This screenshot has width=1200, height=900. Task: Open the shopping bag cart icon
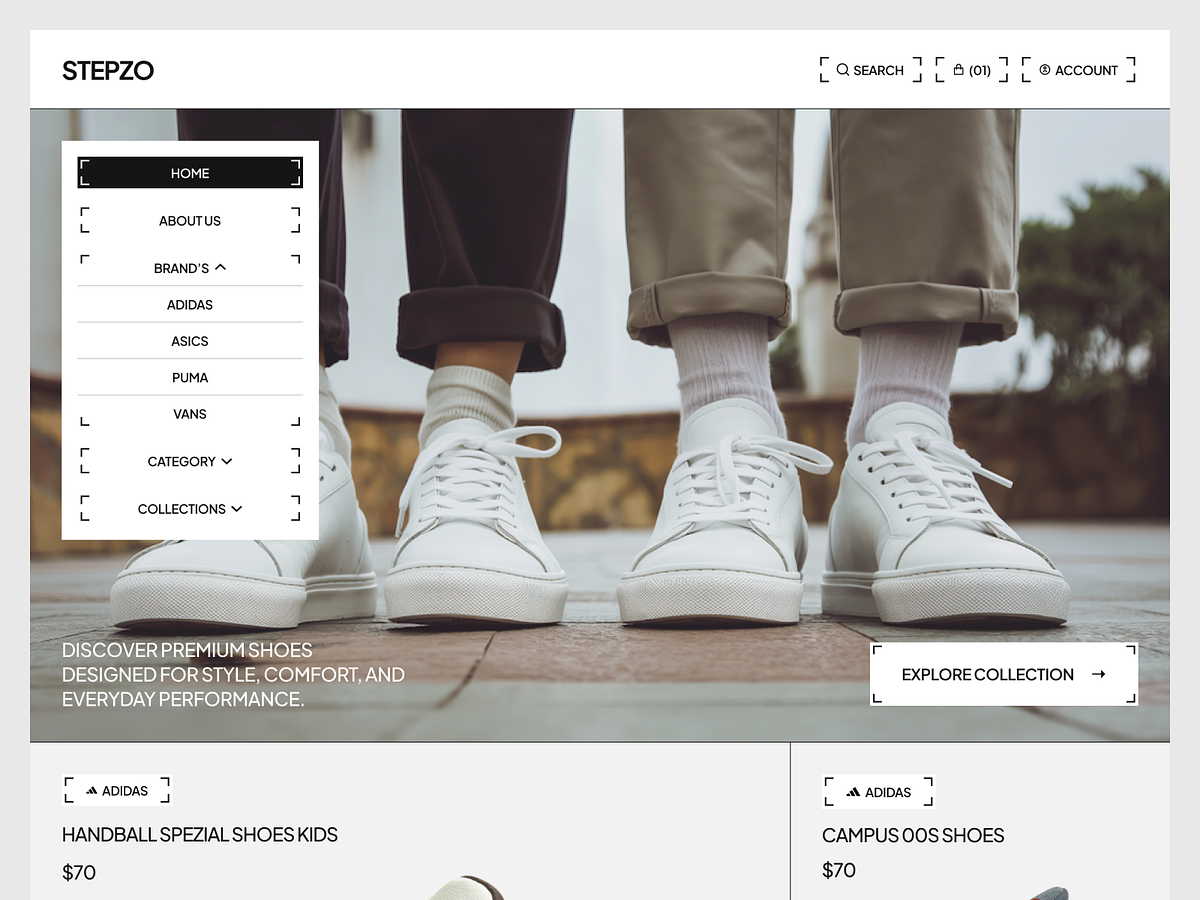(959, 70)
